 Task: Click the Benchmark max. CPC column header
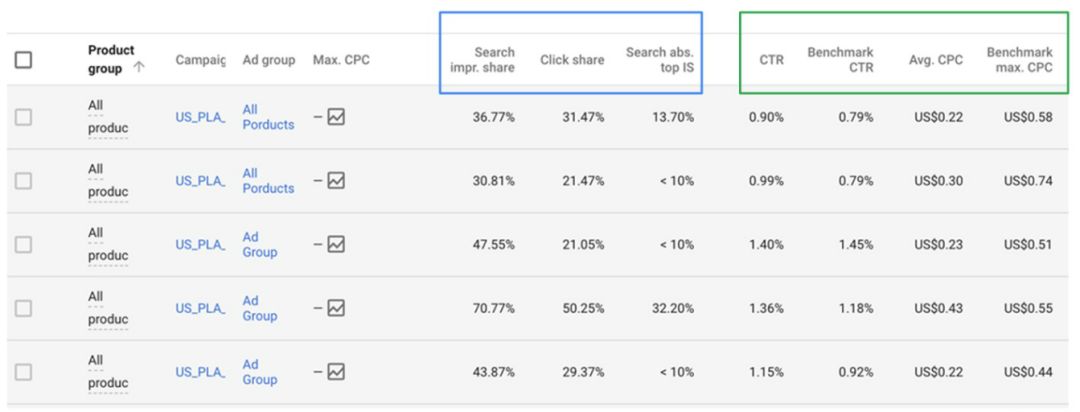pos(1019,60)
